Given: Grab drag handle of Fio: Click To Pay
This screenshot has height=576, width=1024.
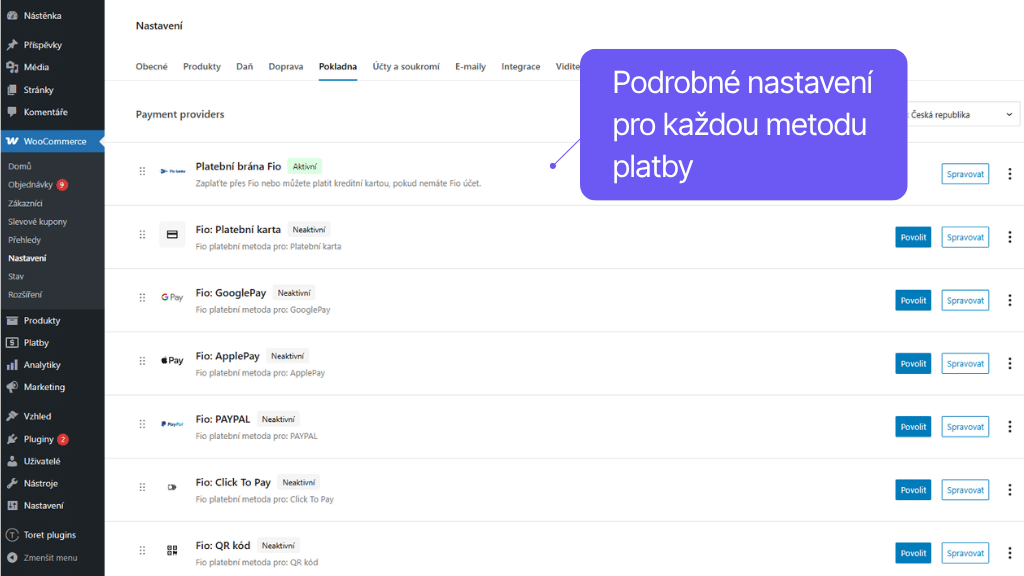Looking at the screenshot, I should pyautogui.click(x=142, y=487).
